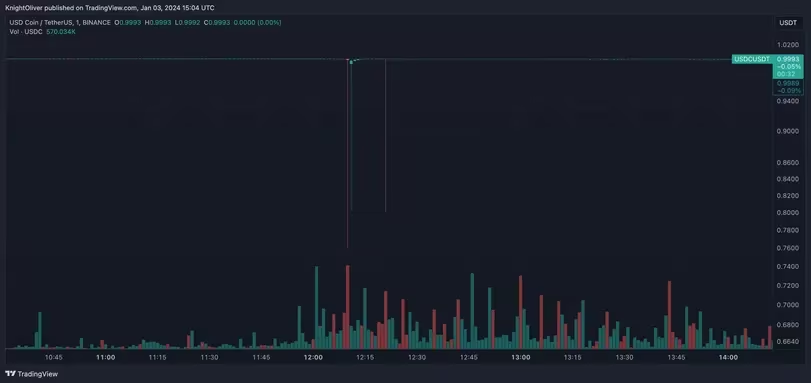Click the 12:15 time axis label
The height and width of the screenshot is (383, 811).
(x=365, y=357)
